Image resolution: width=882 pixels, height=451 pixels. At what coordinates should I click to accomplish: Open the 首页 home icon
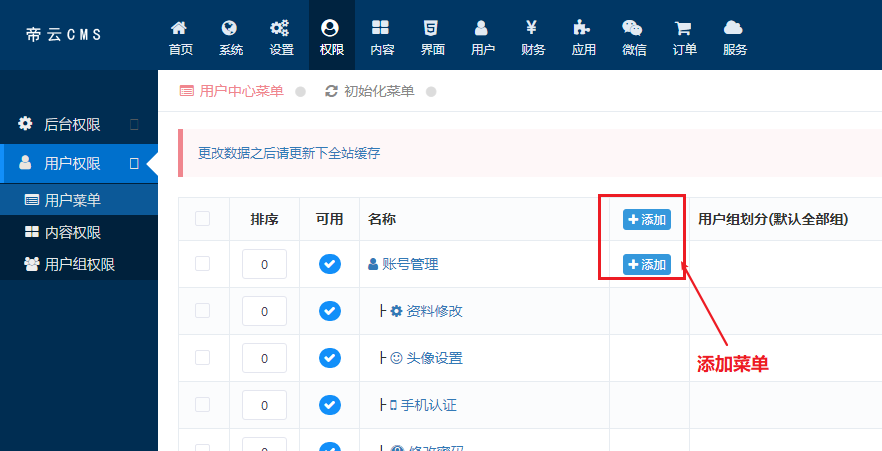tap(181, 28)
